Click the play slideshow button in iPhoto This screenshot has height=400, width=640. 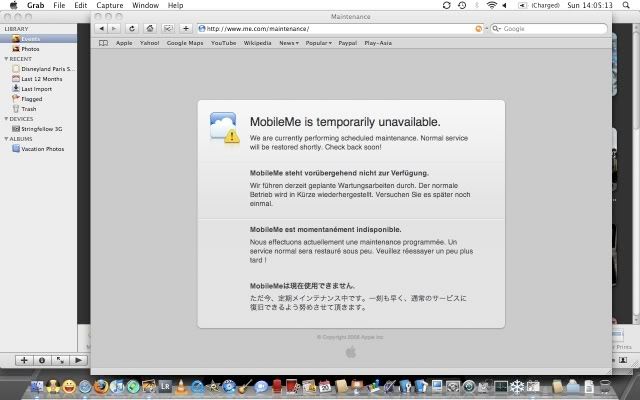point(78,359)
